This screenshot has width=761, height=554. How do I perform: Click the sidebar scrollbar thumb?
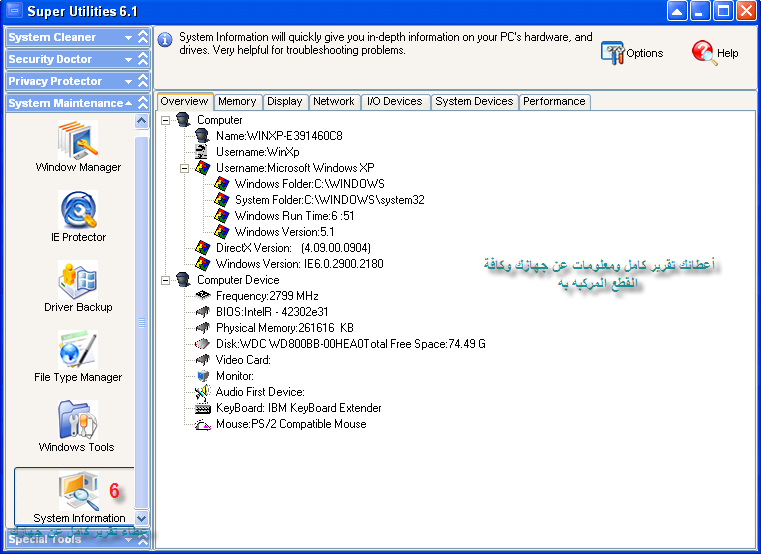(141, 322)
